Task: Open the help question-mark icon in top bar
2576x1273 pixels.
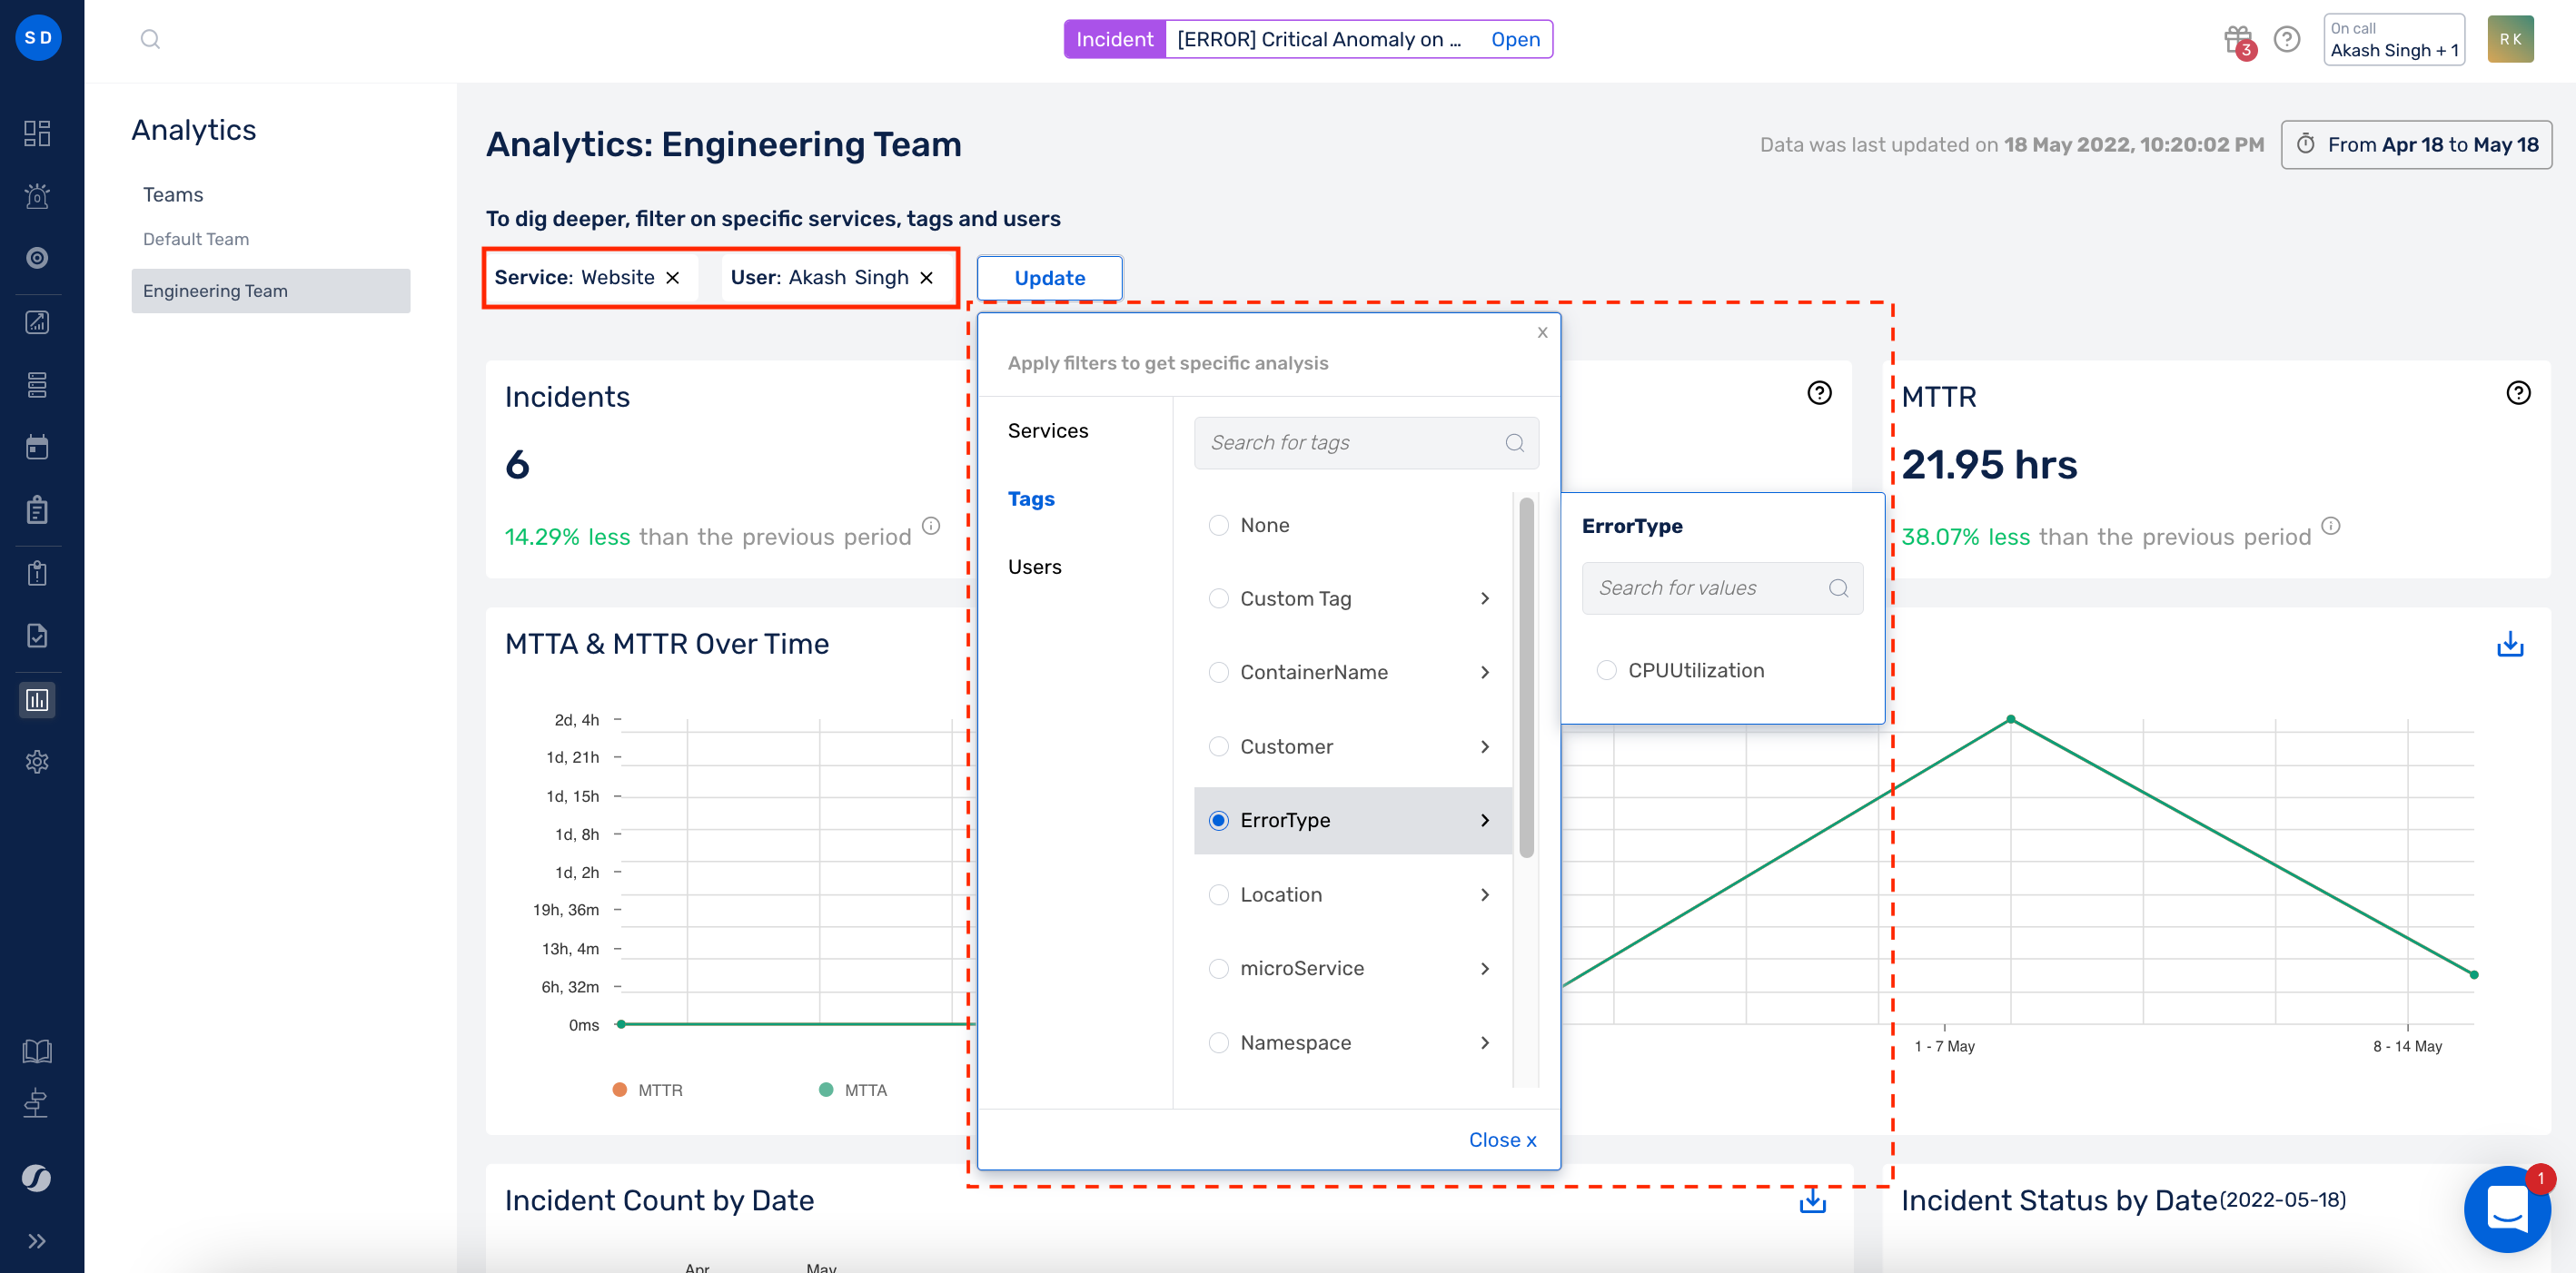Action: (x=2288, y=39)
